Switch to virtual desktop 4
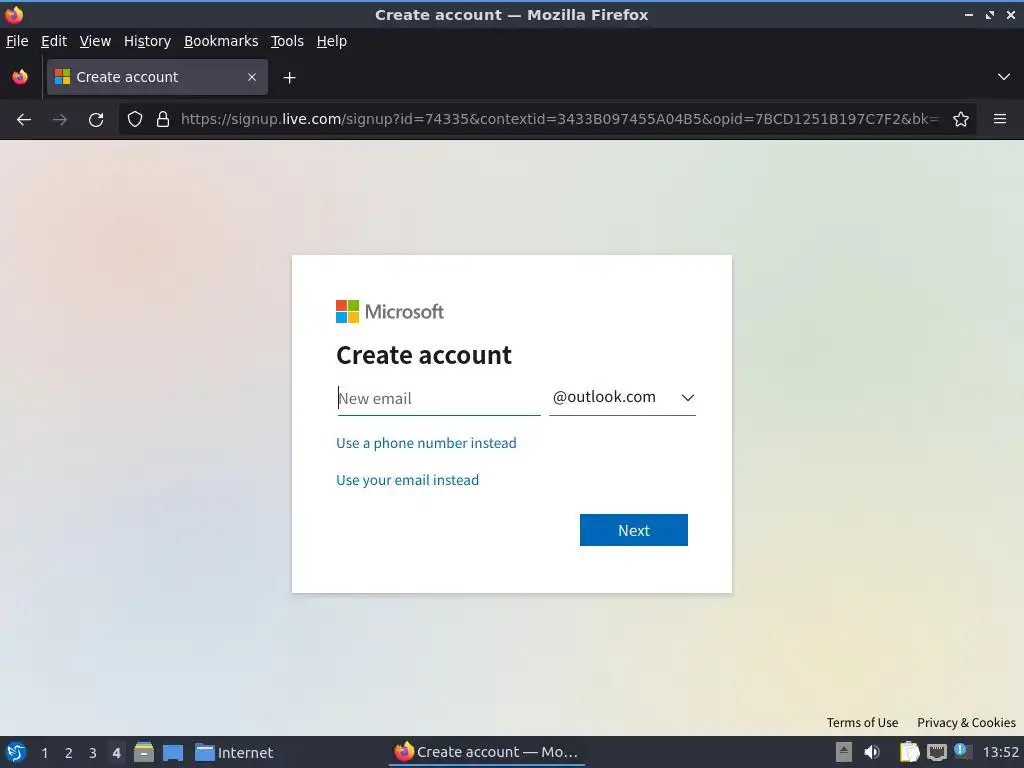Viewport: 1024px width, 768px height. [116, 753]
